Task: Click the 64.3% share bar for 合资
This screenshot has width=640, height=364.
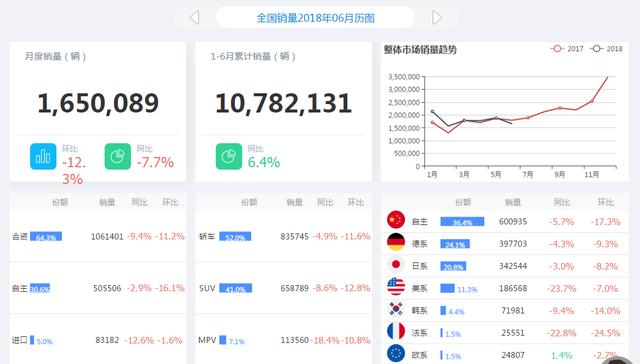Action: 46,236
